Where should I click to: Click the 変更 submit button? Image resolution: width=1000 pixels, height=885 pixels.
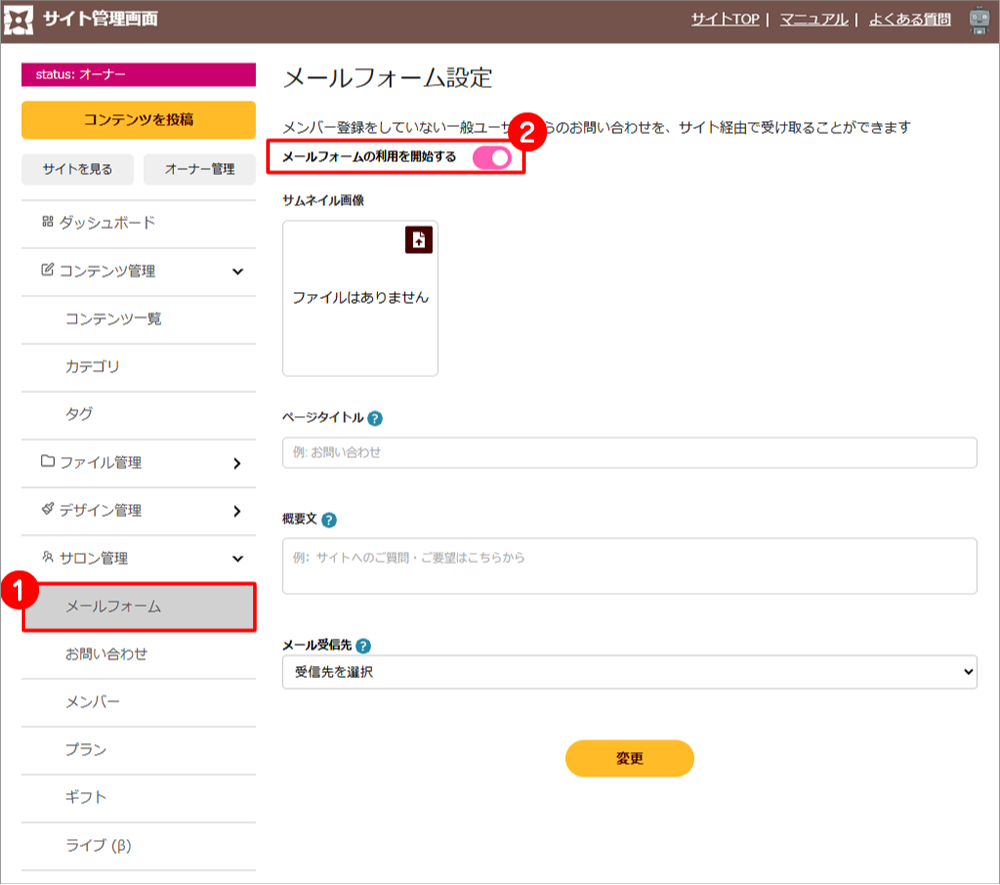click(629, 759)
